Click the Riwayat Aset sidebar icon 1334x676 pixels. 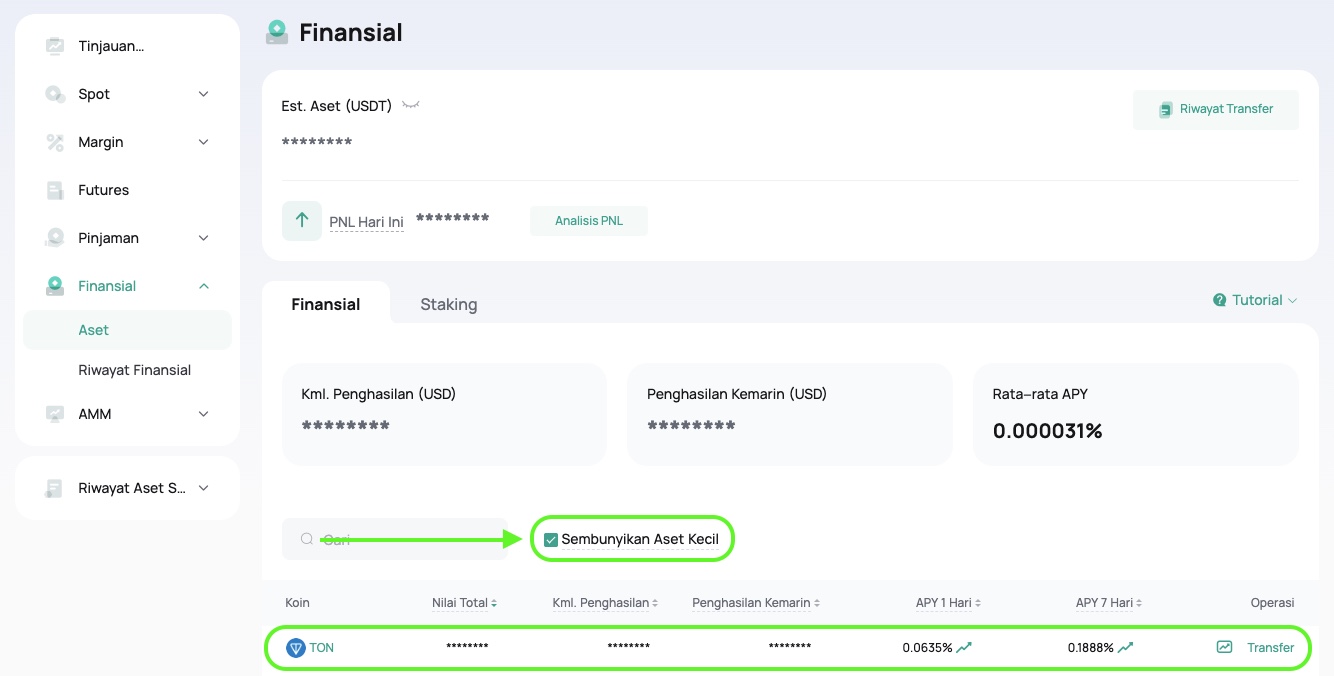coord(55,488)
